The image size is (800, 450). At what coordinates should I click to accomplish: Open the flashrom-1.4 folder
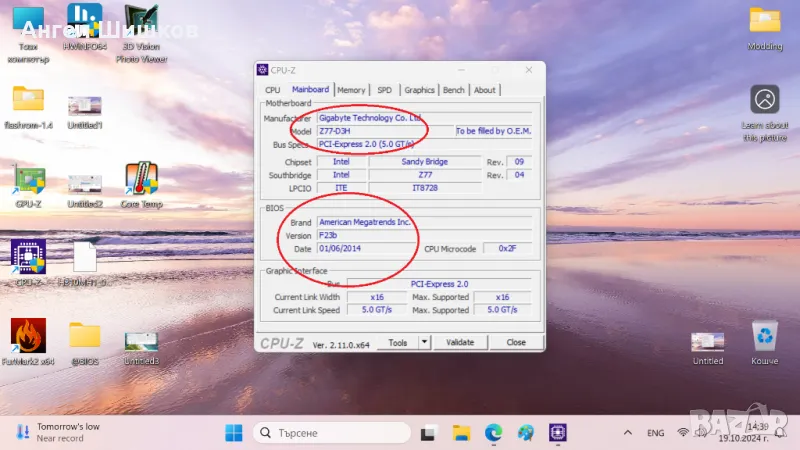click(28, 100)
